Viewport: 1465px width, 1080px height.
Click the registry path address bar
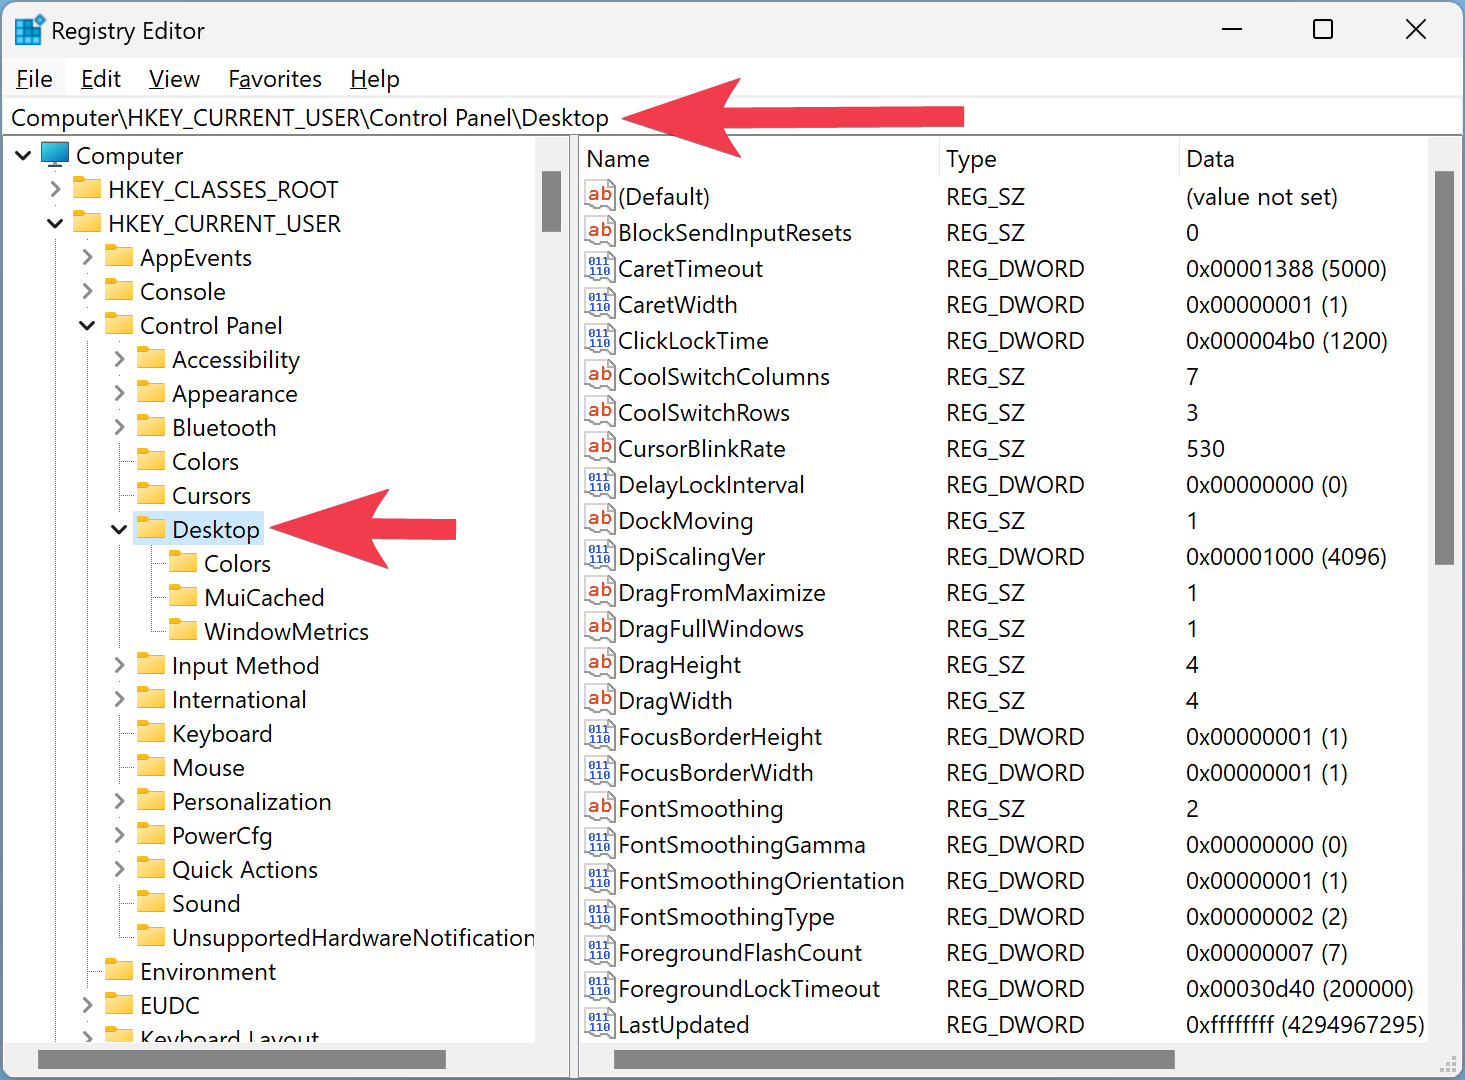point(732,117)
